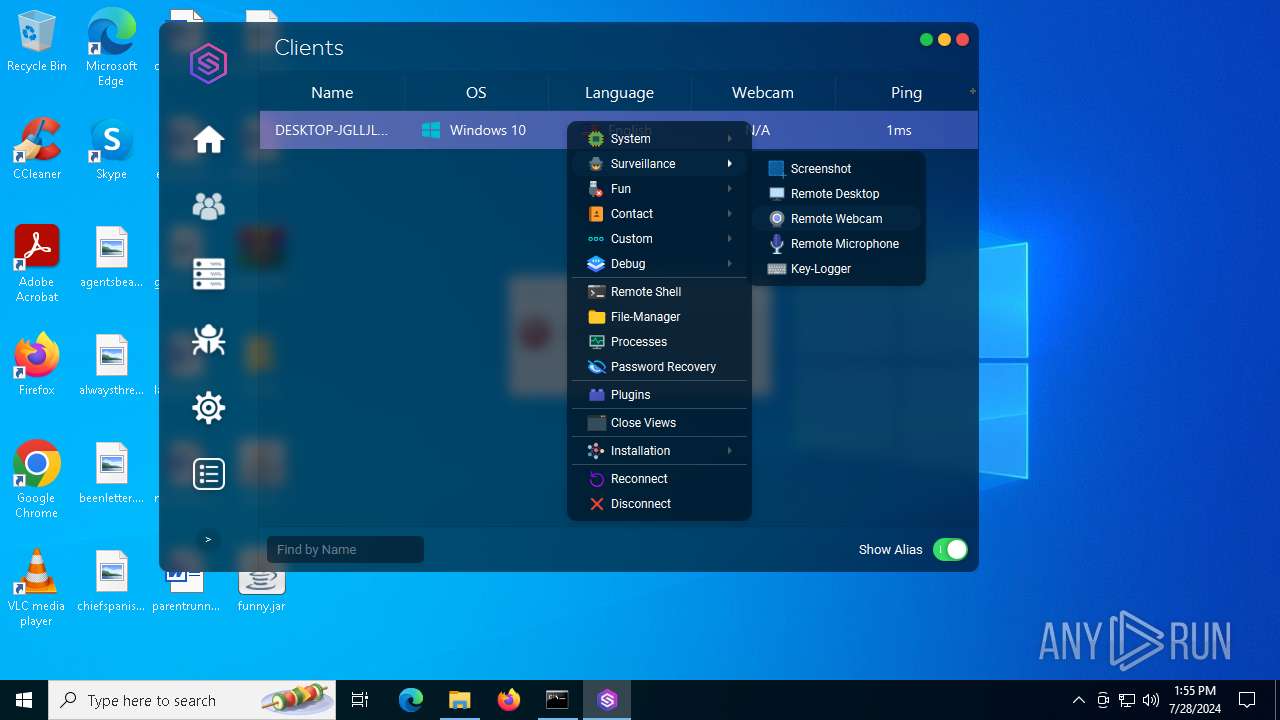The width and height of the screenshot is (1280, 720).
Task: Open File Explorer on taskbar
Action: click(459, 700)
